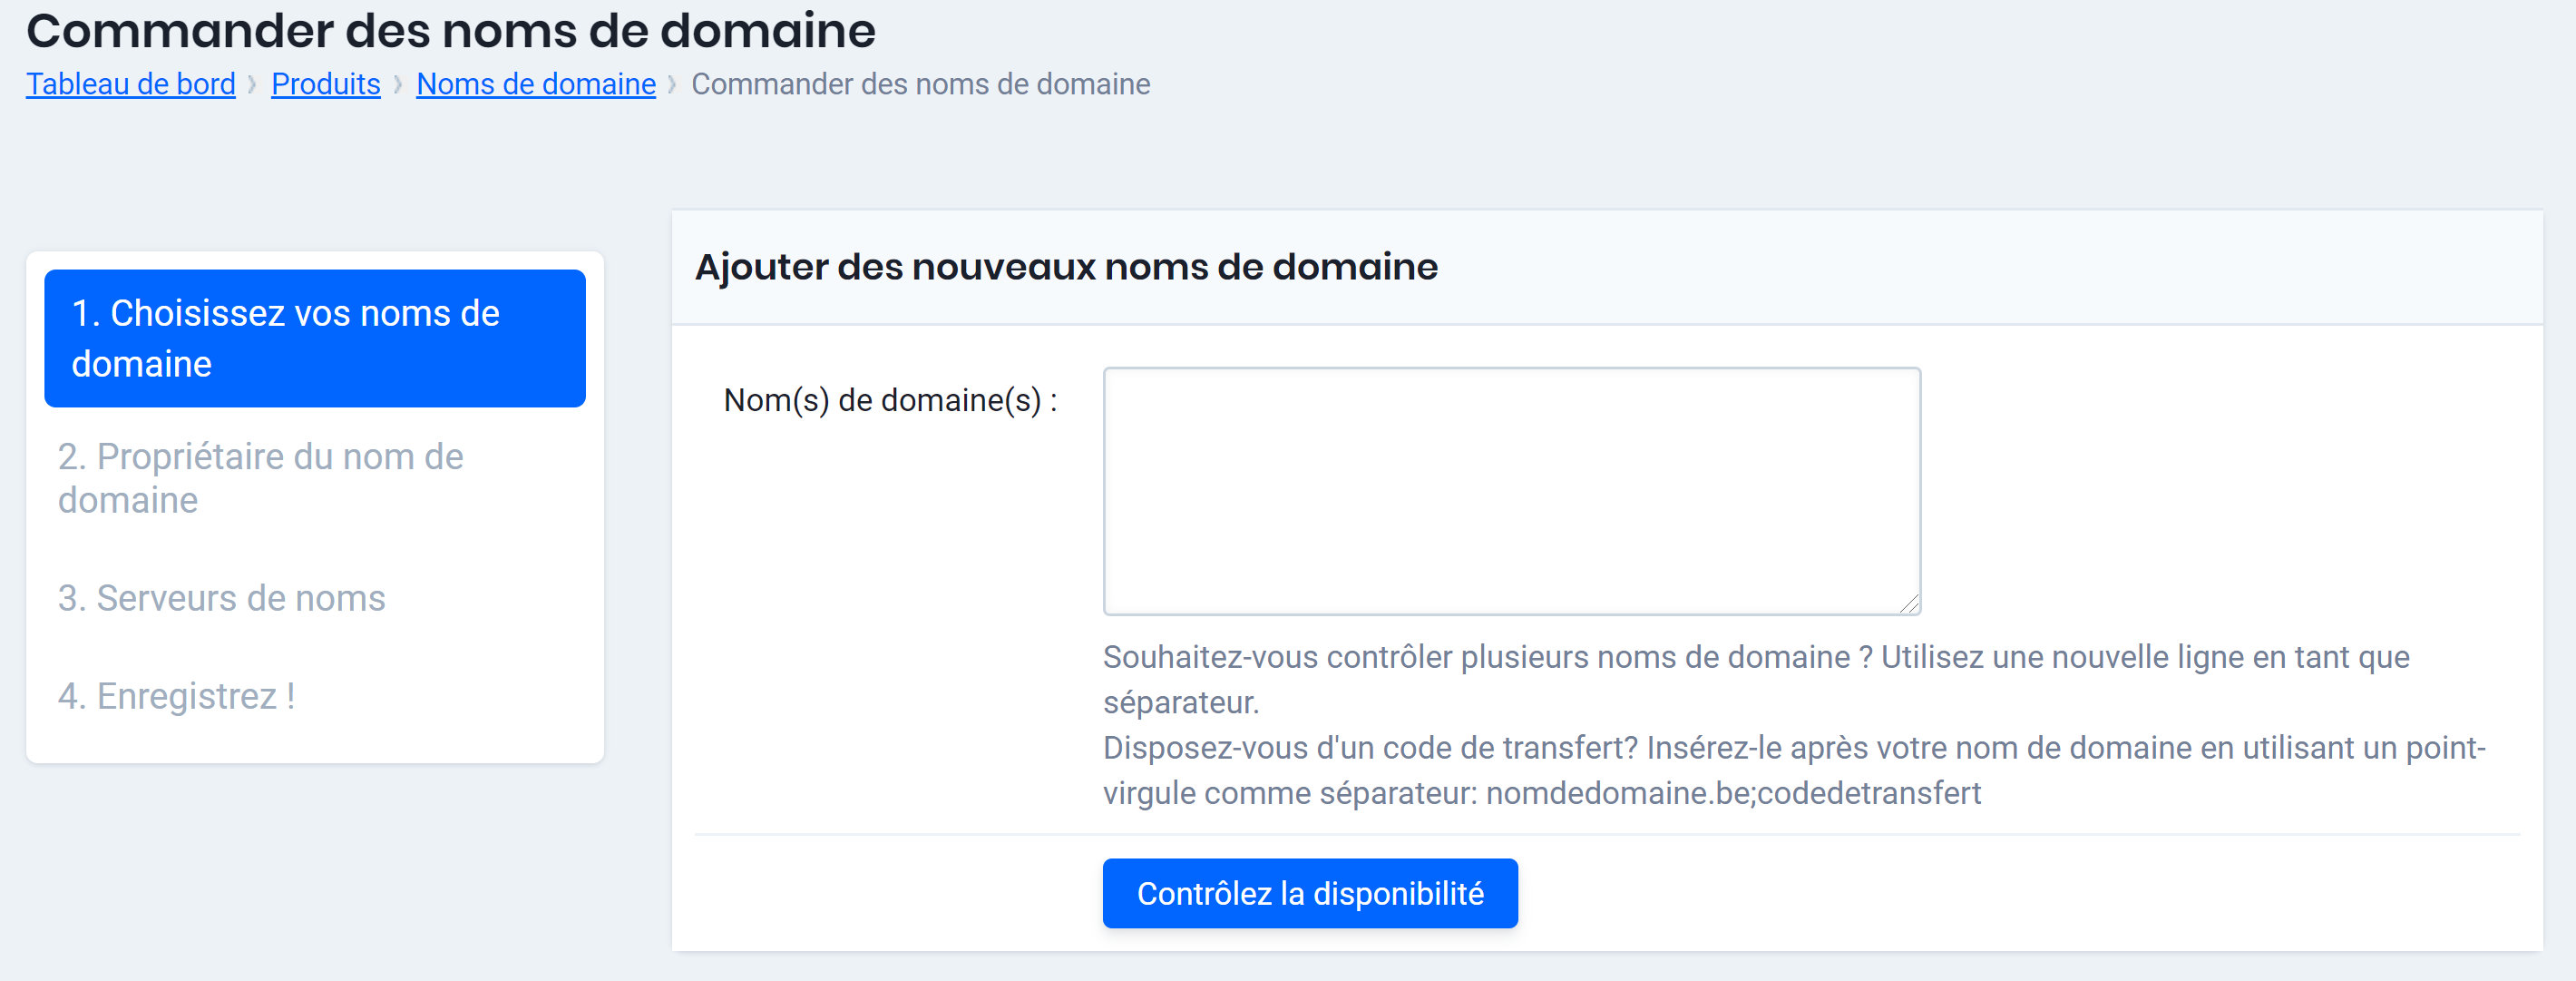Click the "Nom(s) de domaine(s) :" label

pos(893,402)
